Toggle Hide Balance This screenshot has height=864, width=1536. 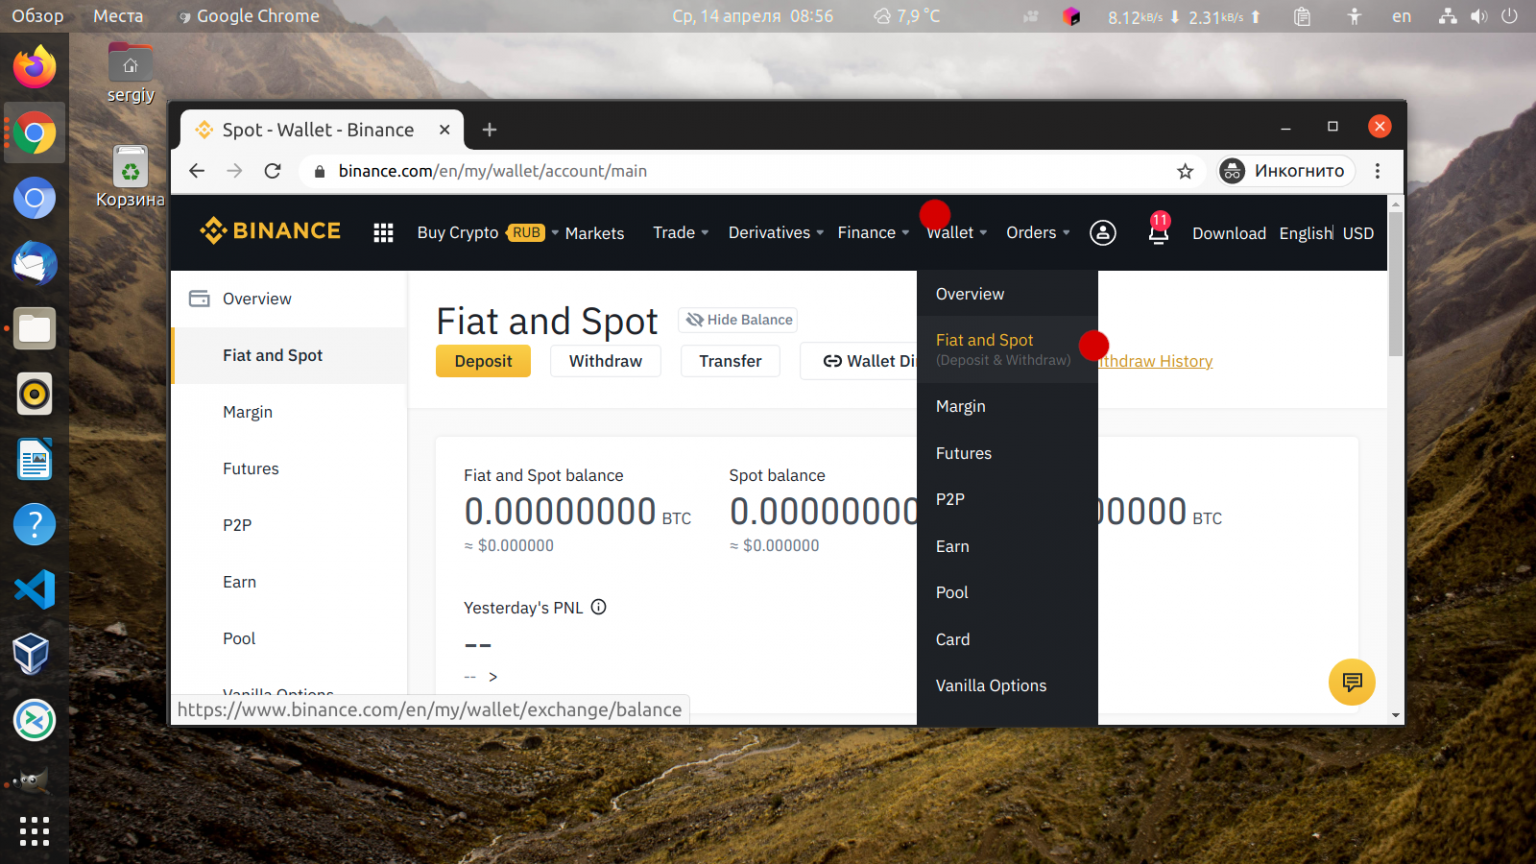738,320
